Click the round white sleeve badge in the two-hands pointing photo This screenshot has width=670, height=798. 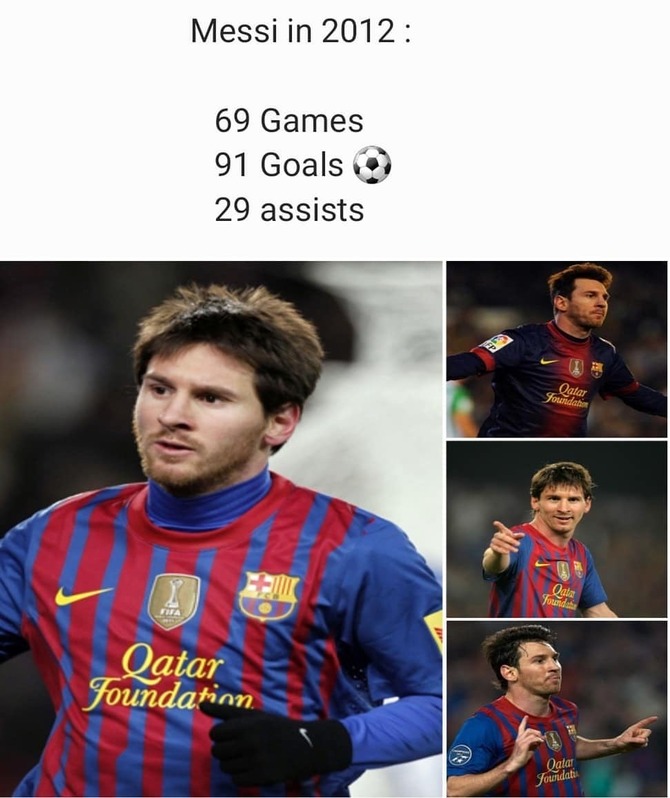tap(460, 755)
